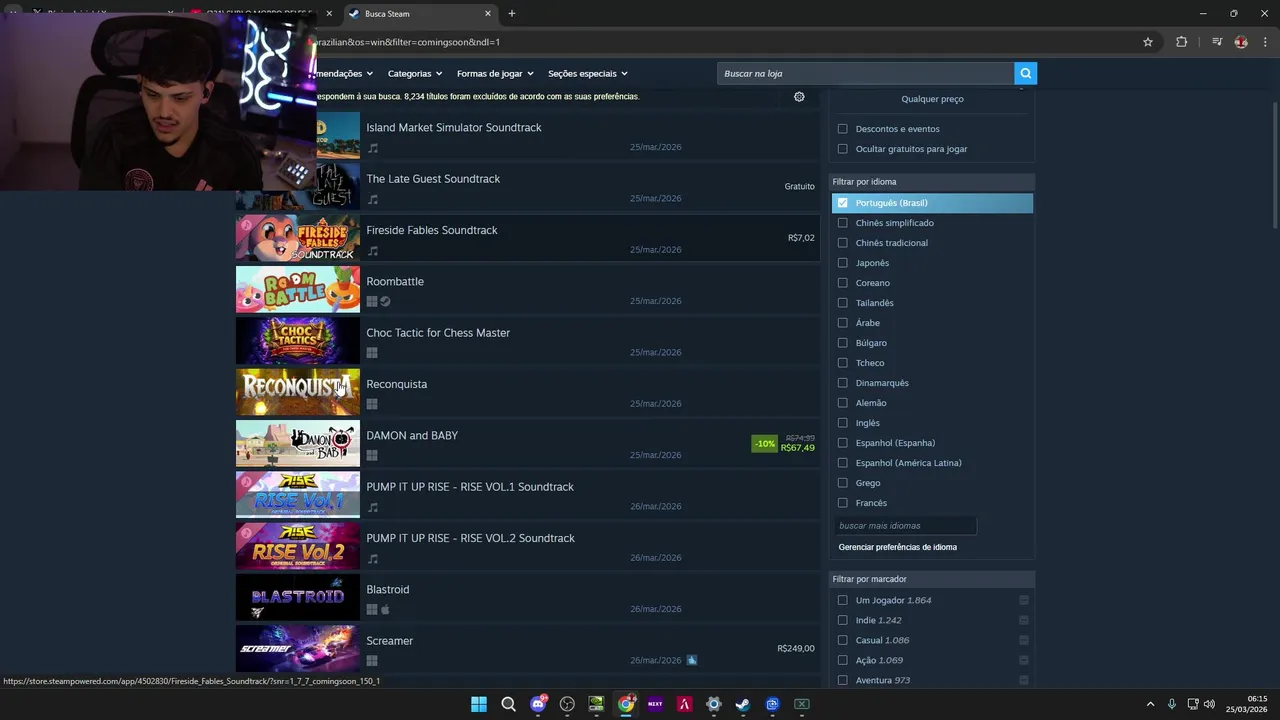Open Gerenciar preferências de idioma link
The width and height of the screenshot is (1280, 720).
point(898,547)
